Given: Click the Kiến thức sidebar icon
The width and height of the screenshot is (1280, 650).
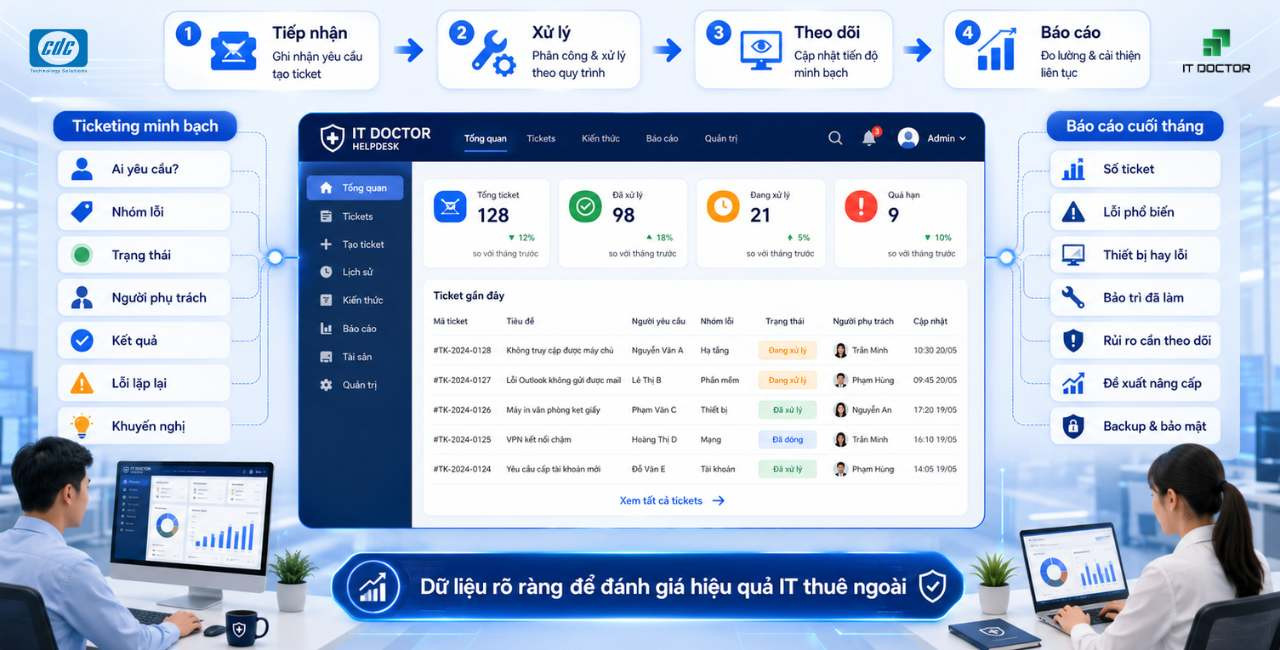Looking at the screenshot, I should [326, 300].
